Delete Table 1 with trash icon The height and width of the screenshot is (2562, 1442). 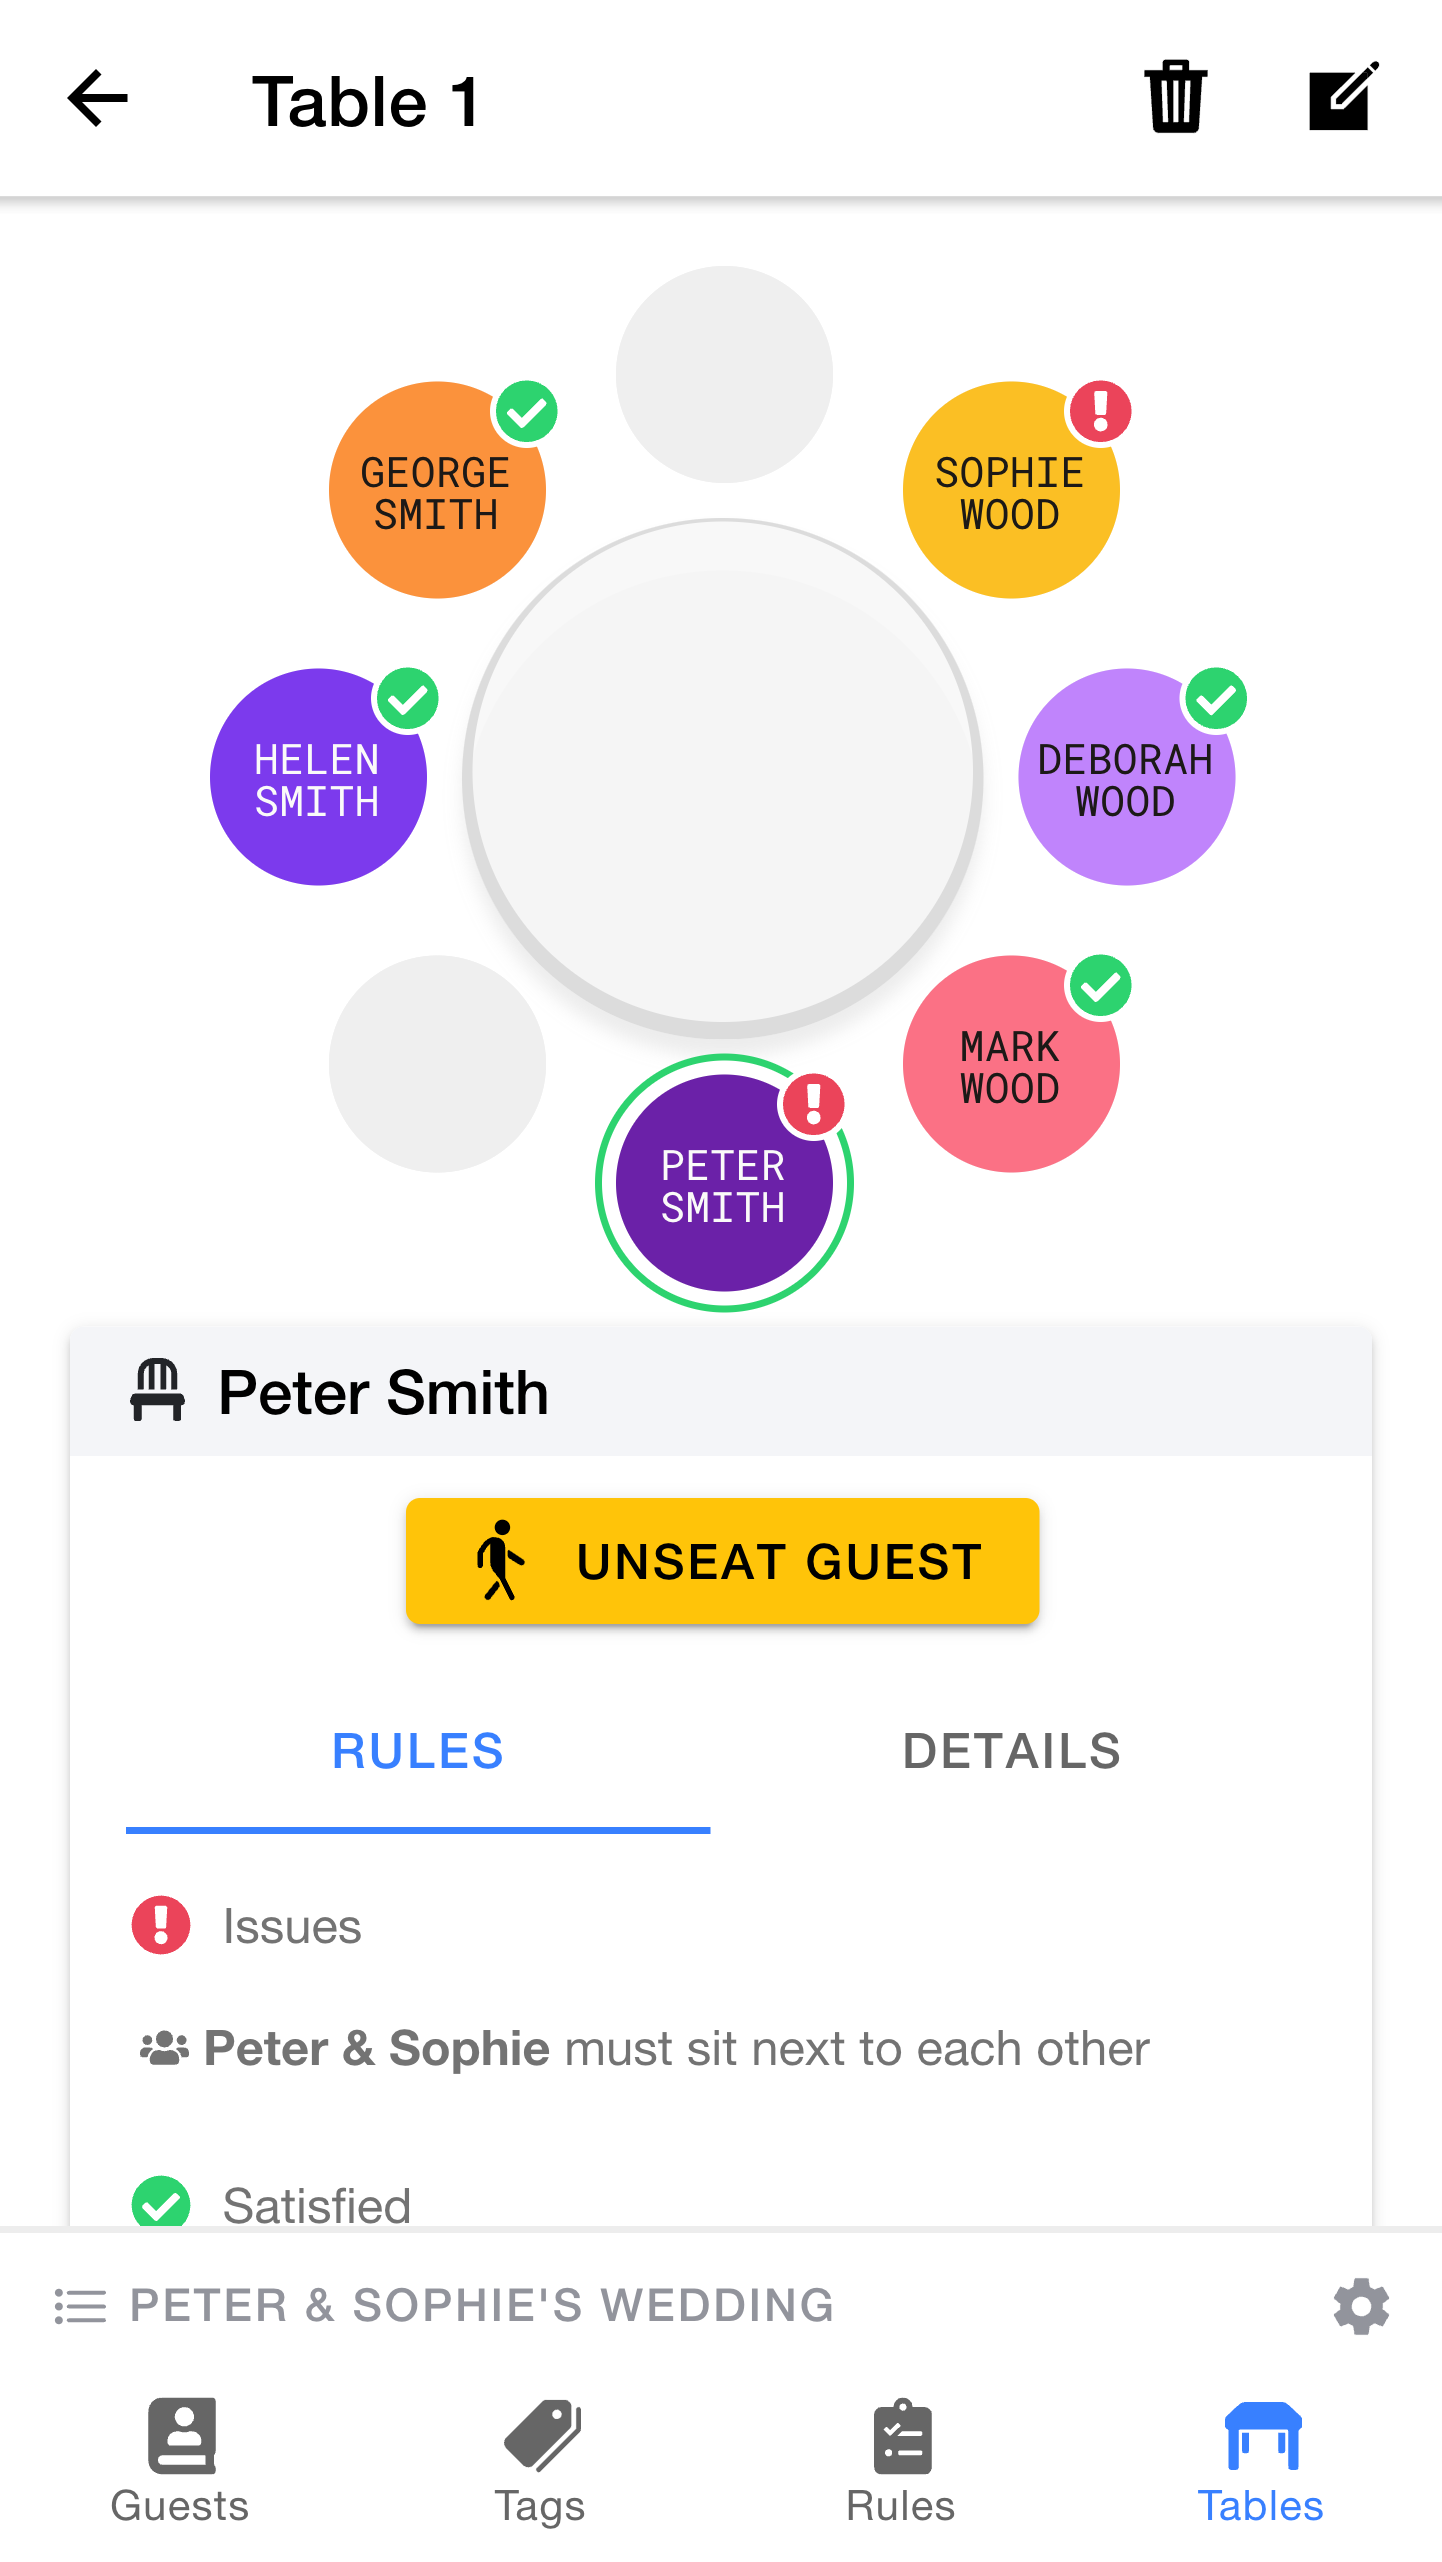point(1175,97)
